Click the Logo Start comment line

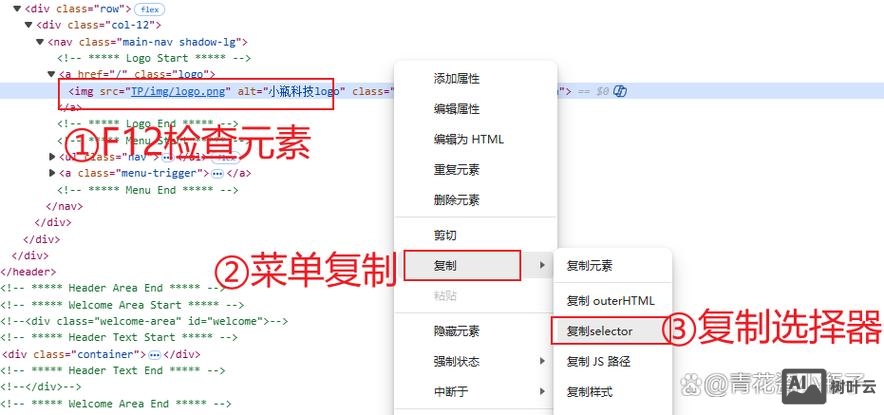154,58
